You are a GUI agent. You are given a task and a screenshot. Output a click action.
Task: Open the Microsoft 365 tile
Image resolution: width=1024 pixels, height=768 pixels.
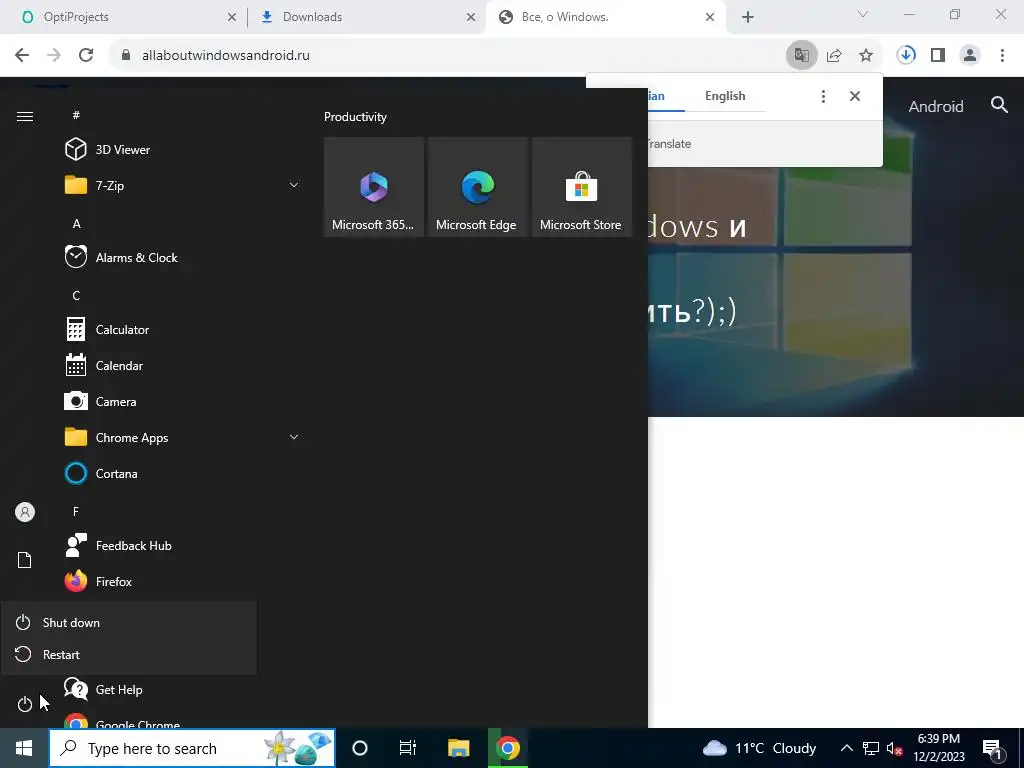[374, 187]
